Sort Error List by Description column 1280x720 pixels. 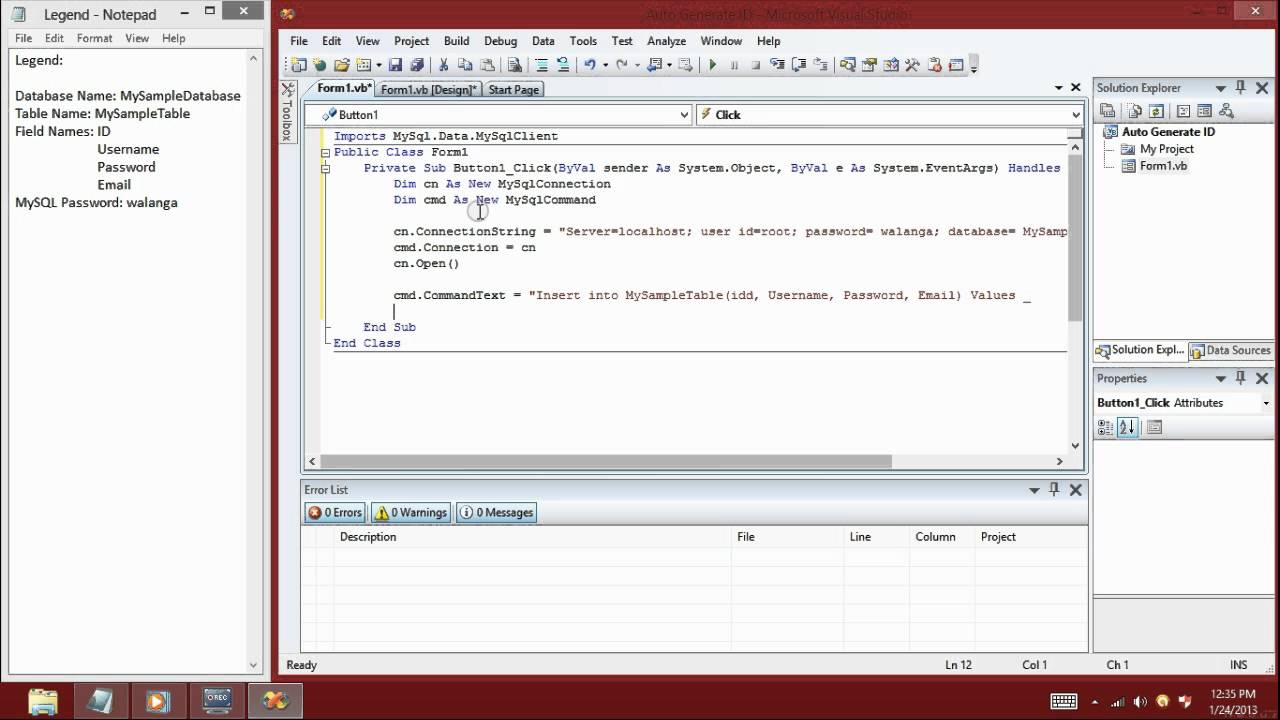pos(532,537)
